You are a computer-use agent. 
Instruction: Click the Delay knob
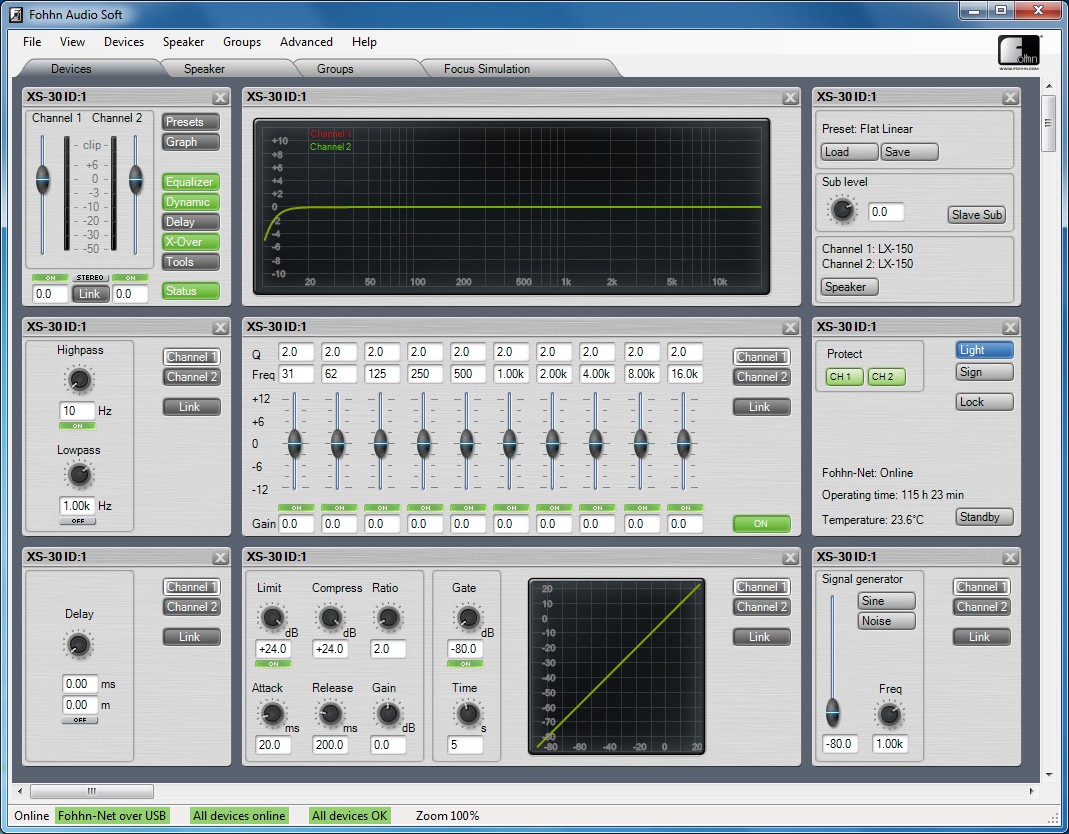tap(78, 644)
